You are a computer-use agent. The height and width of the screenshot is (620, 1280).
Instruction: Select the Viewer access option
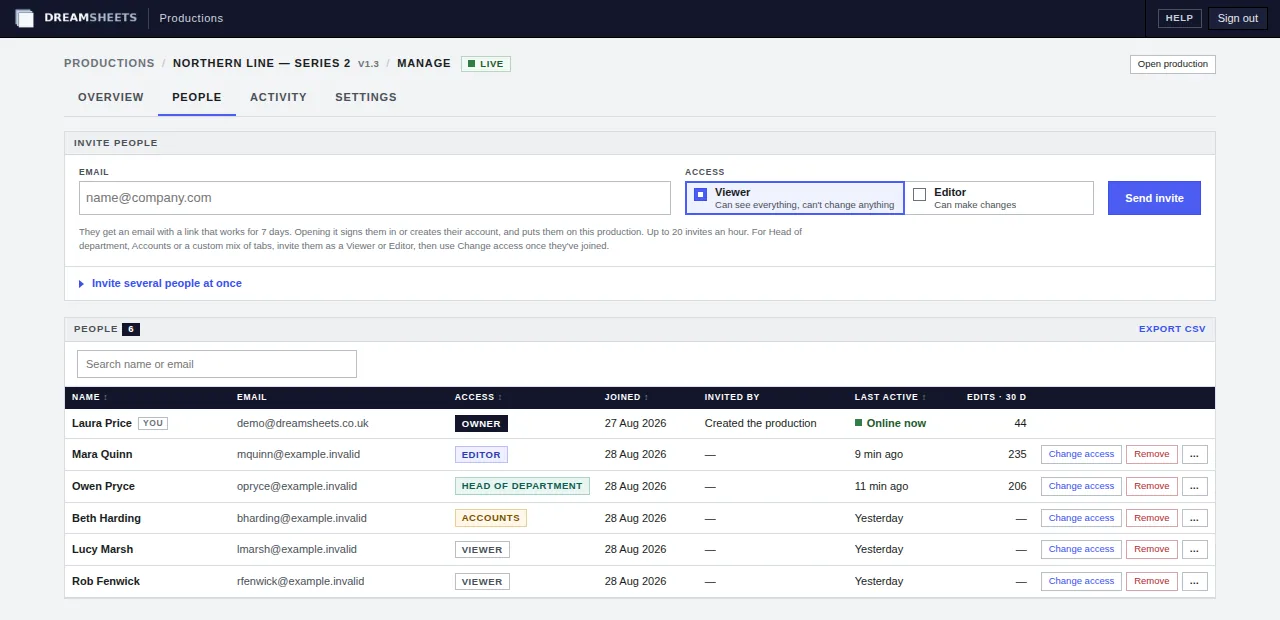[x=795, y=198]
